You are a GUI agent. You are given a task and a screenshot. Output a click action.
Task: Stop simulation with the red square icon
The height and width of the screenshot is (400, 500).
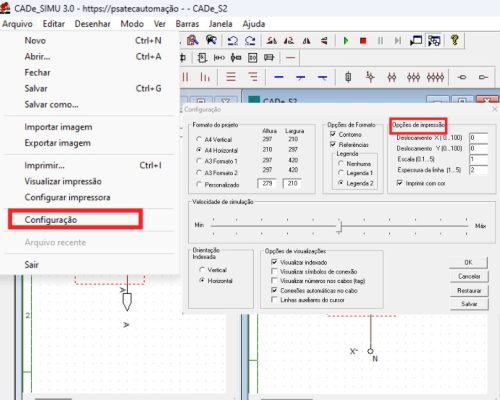(x=363, y=41)
